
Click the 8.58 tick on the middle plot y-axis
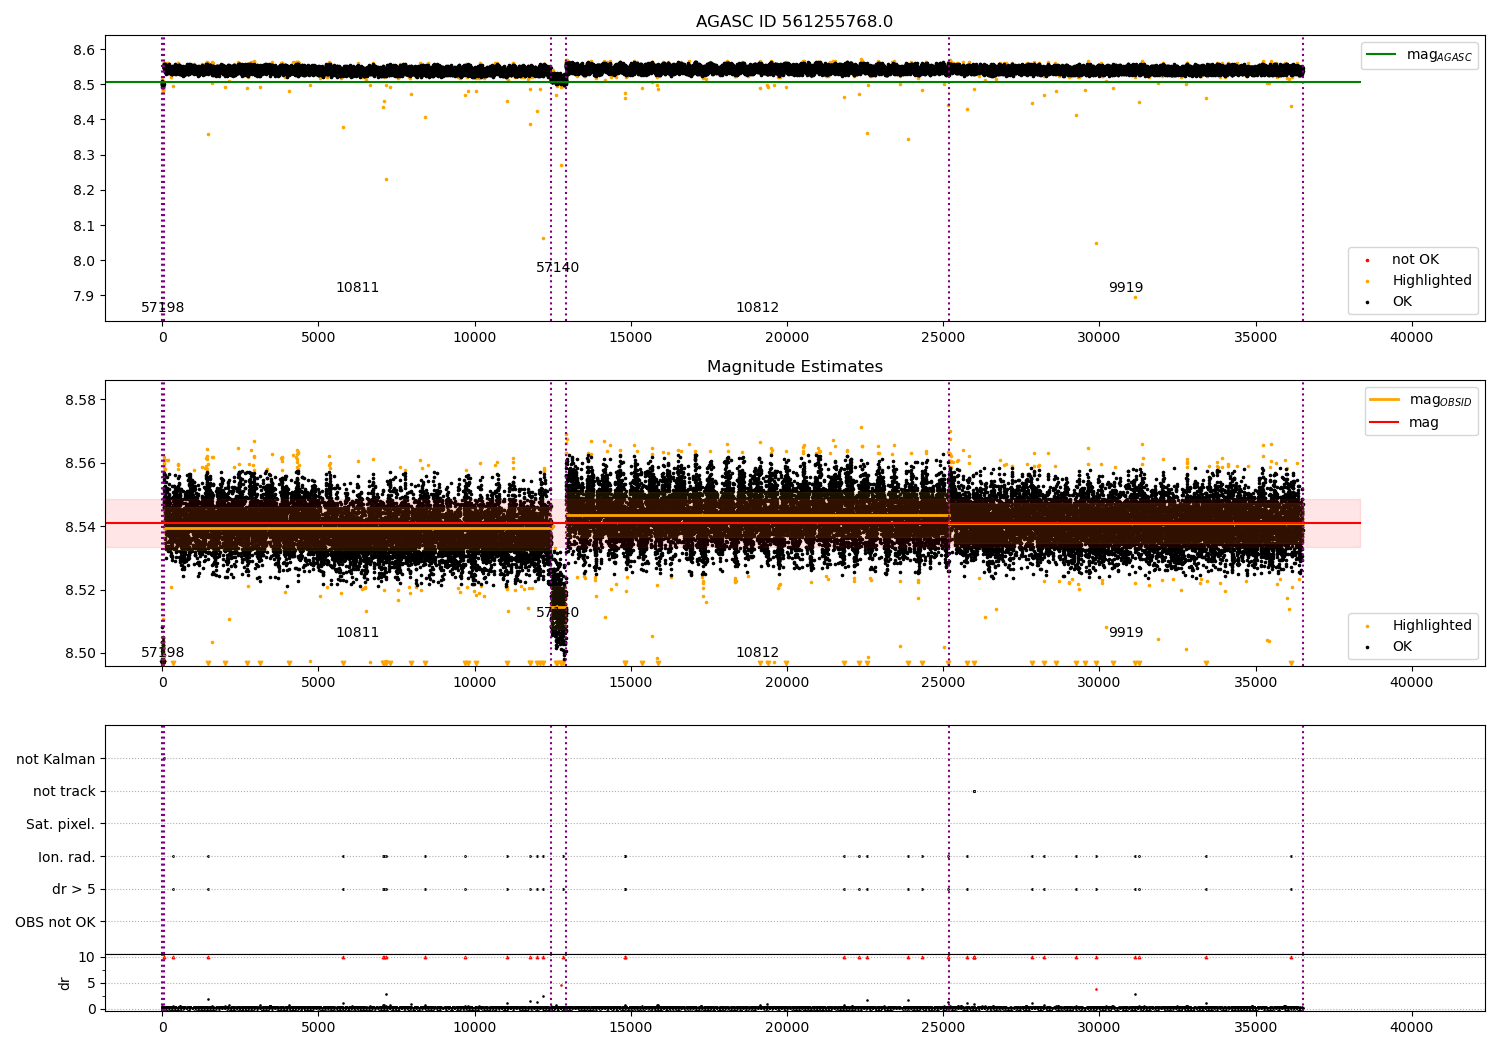tap(81, 400)
